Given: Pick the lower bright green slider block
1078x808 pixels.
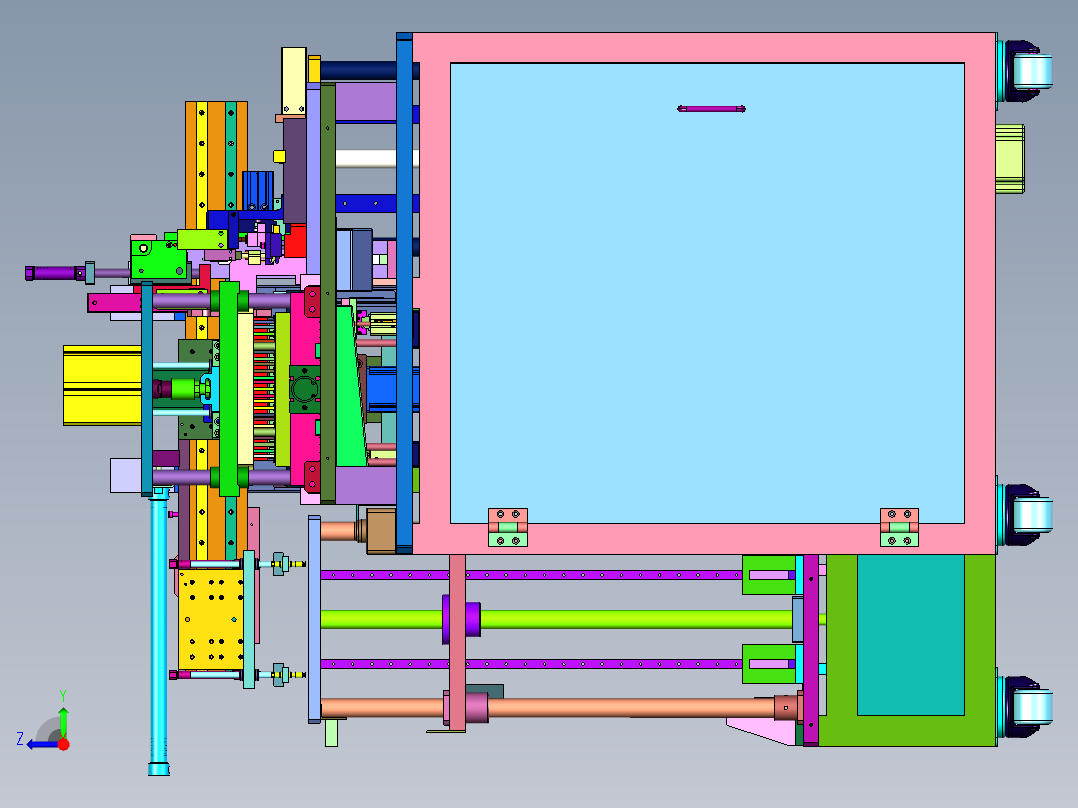Looking at the screenshot, I should [x=769, y=664].
